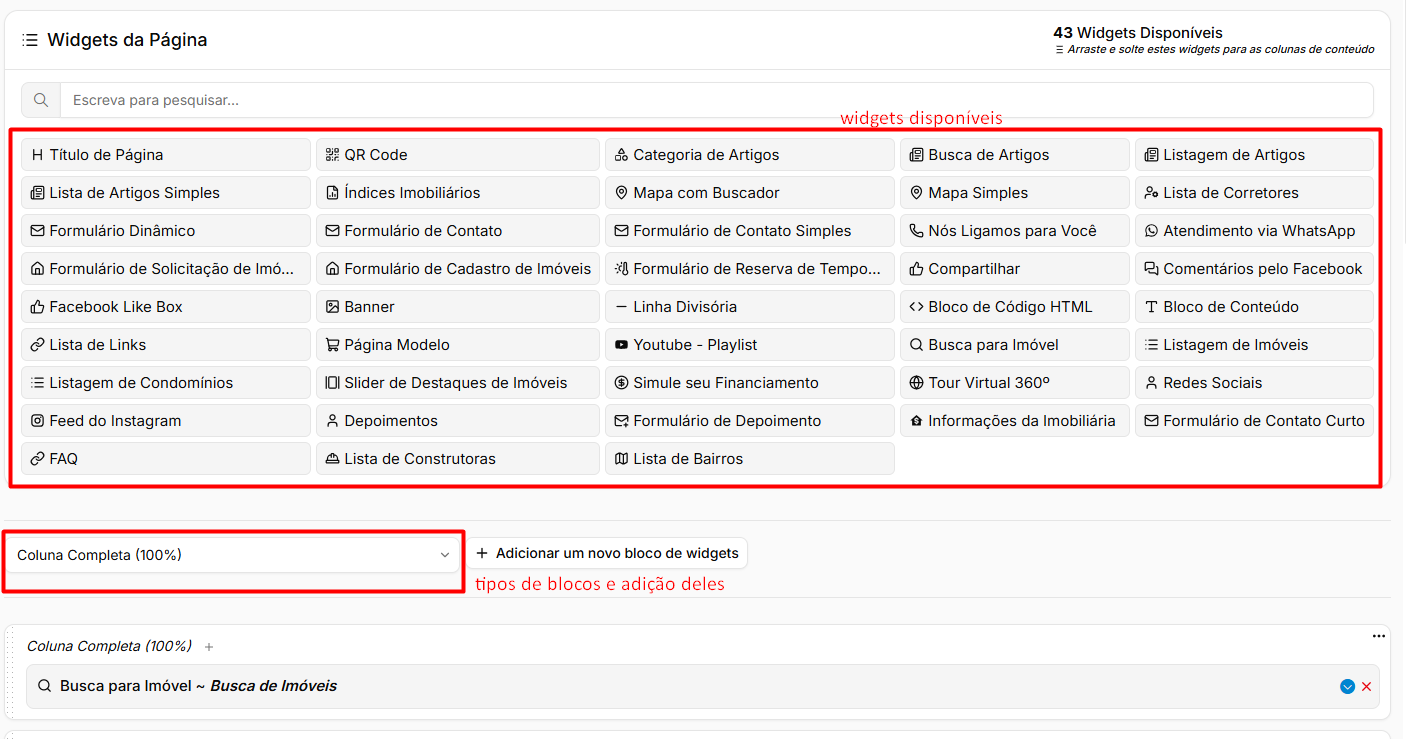Click the Widgets da Página list icon
The height and width of the screenshot is (739, 1406).
click(30, 40)
